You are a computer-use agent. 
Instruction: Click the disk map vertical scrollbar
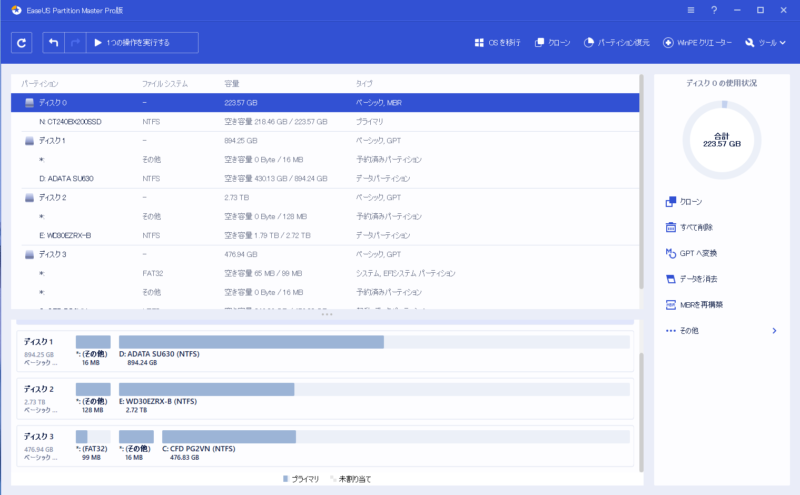tap(641, 412)
